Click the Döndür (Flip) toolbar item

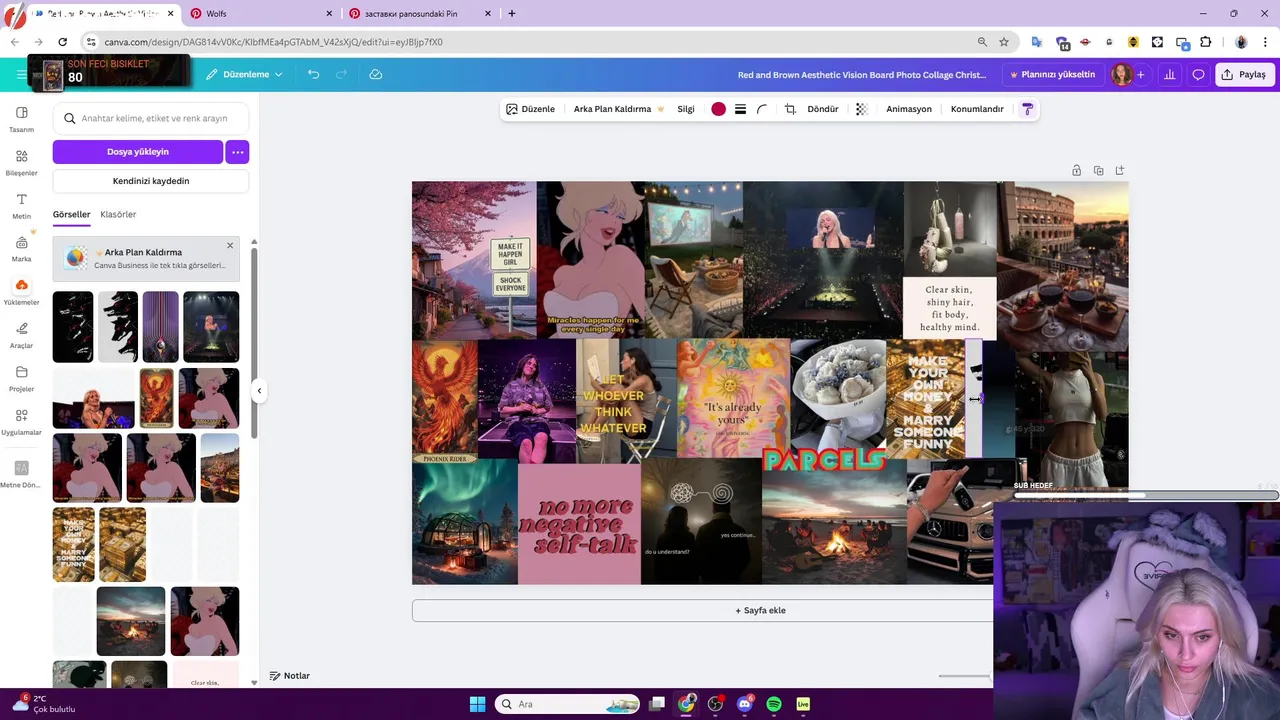coord(823,109)
